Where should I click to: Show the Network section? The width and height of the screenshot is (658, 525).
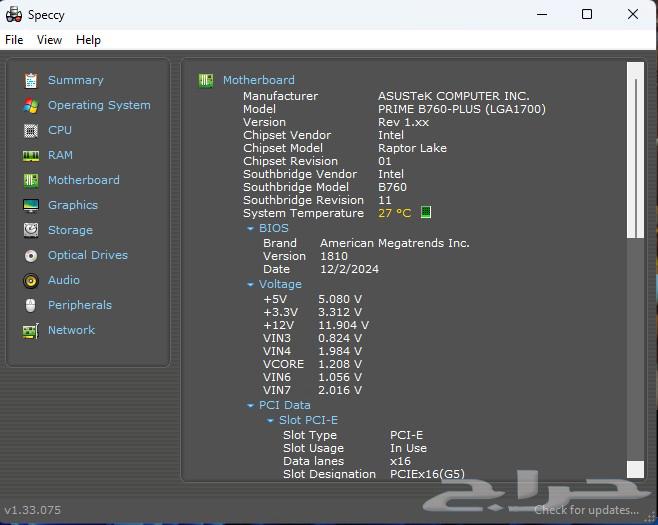tap(71, 330)
